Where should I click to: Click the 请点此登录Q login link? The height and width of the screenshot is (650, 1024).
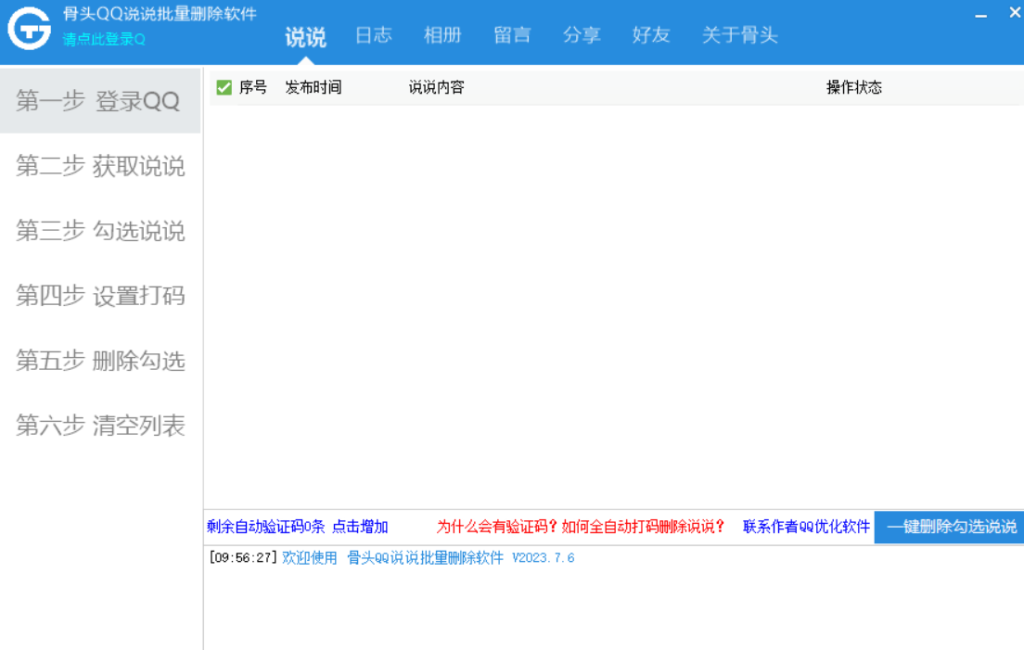[104, 39]
